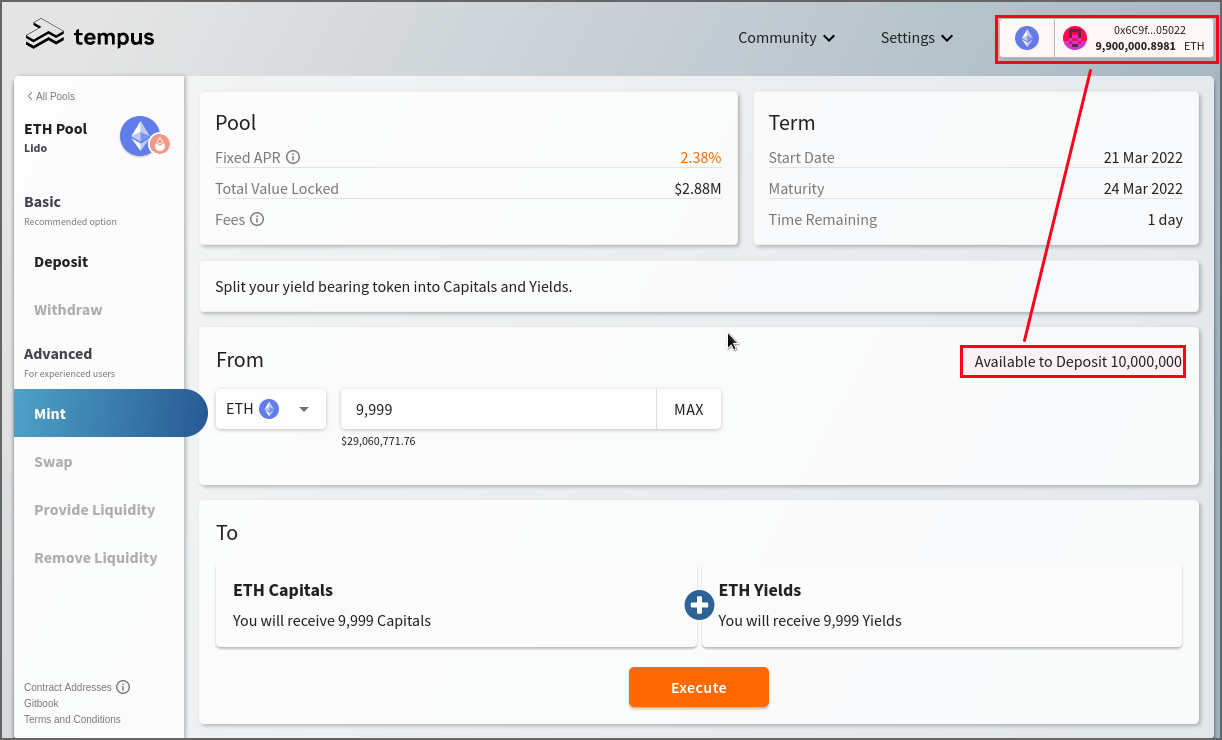Click the 21 Mar 2022 start date
The width and height of the screenshot is (1222, 740).
click(x=1143, y=157)
